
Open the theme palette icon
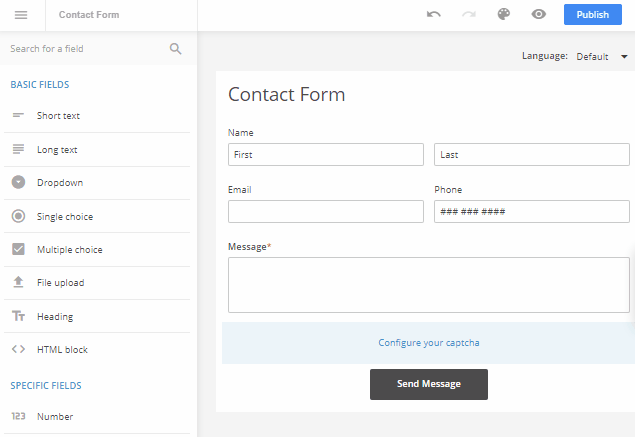[504, 14]
